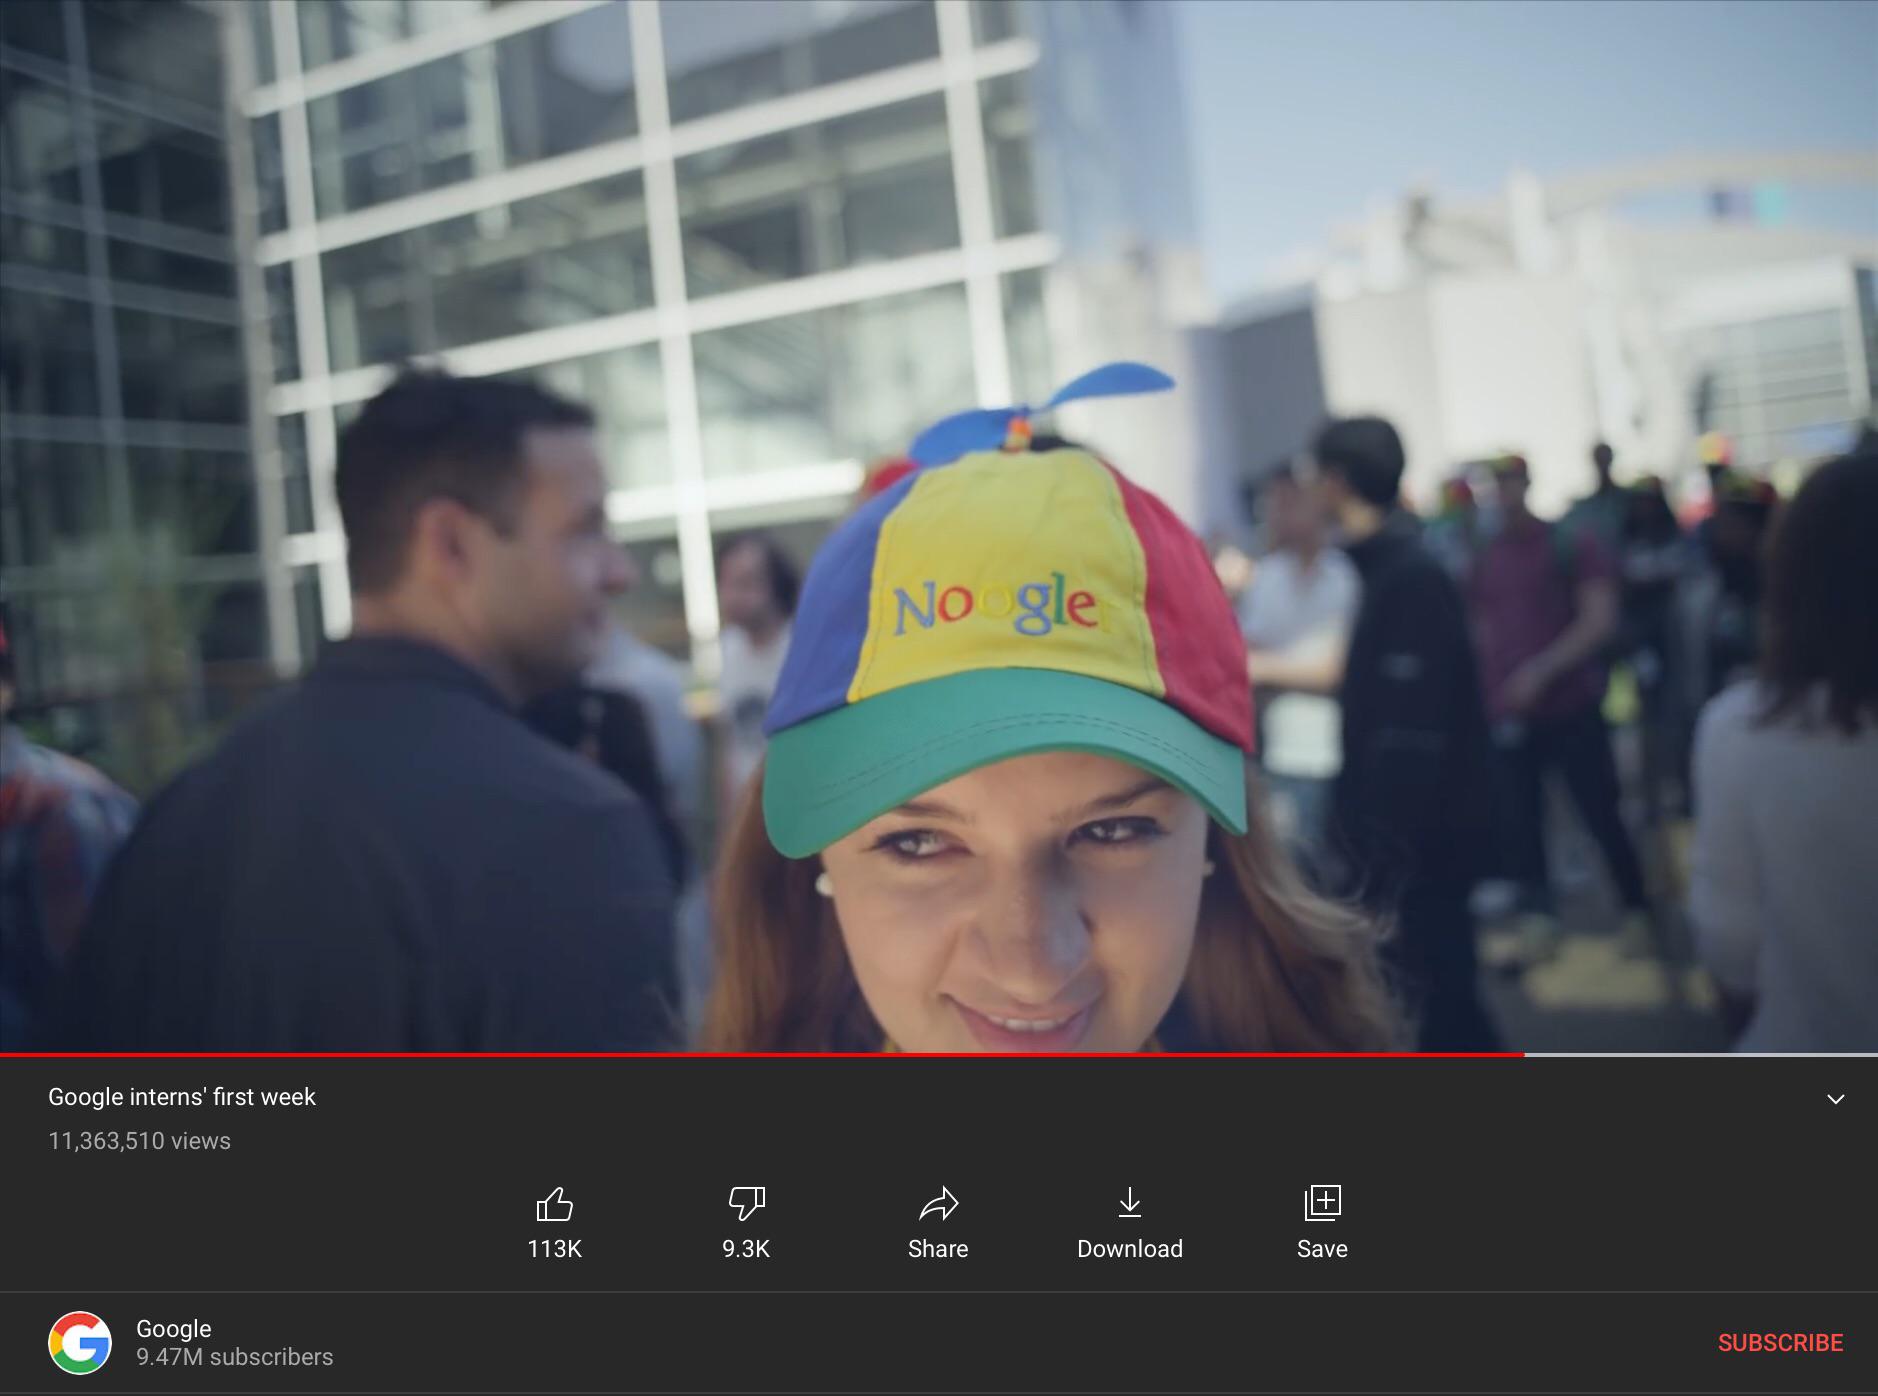Open the Google channel via its avatar
Viewport: 1878px width, 1396px height.
tap(79, 1340)
